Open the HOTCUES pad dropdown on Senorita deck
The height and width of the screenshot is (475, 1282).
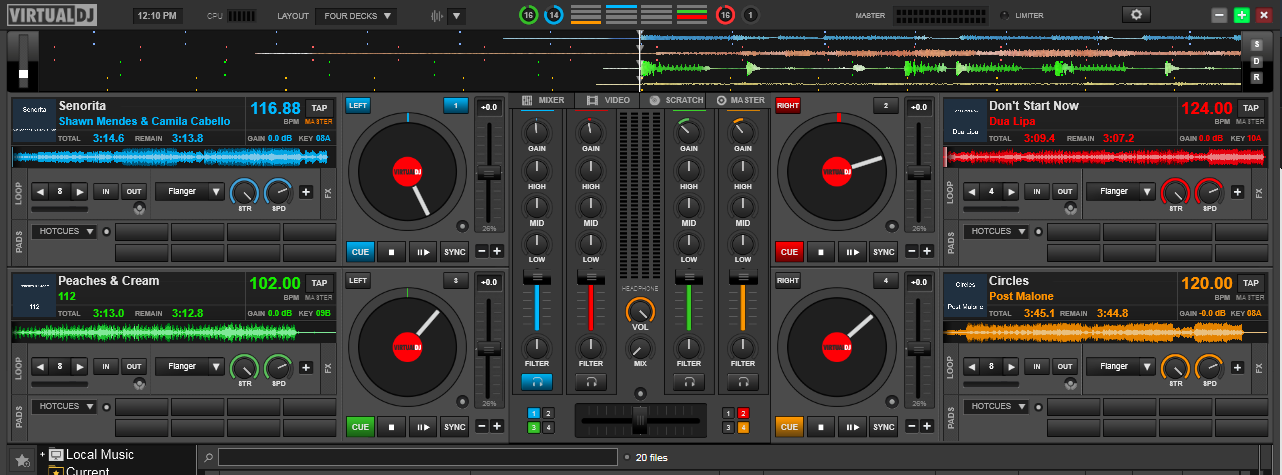click(x=64, y=231)
